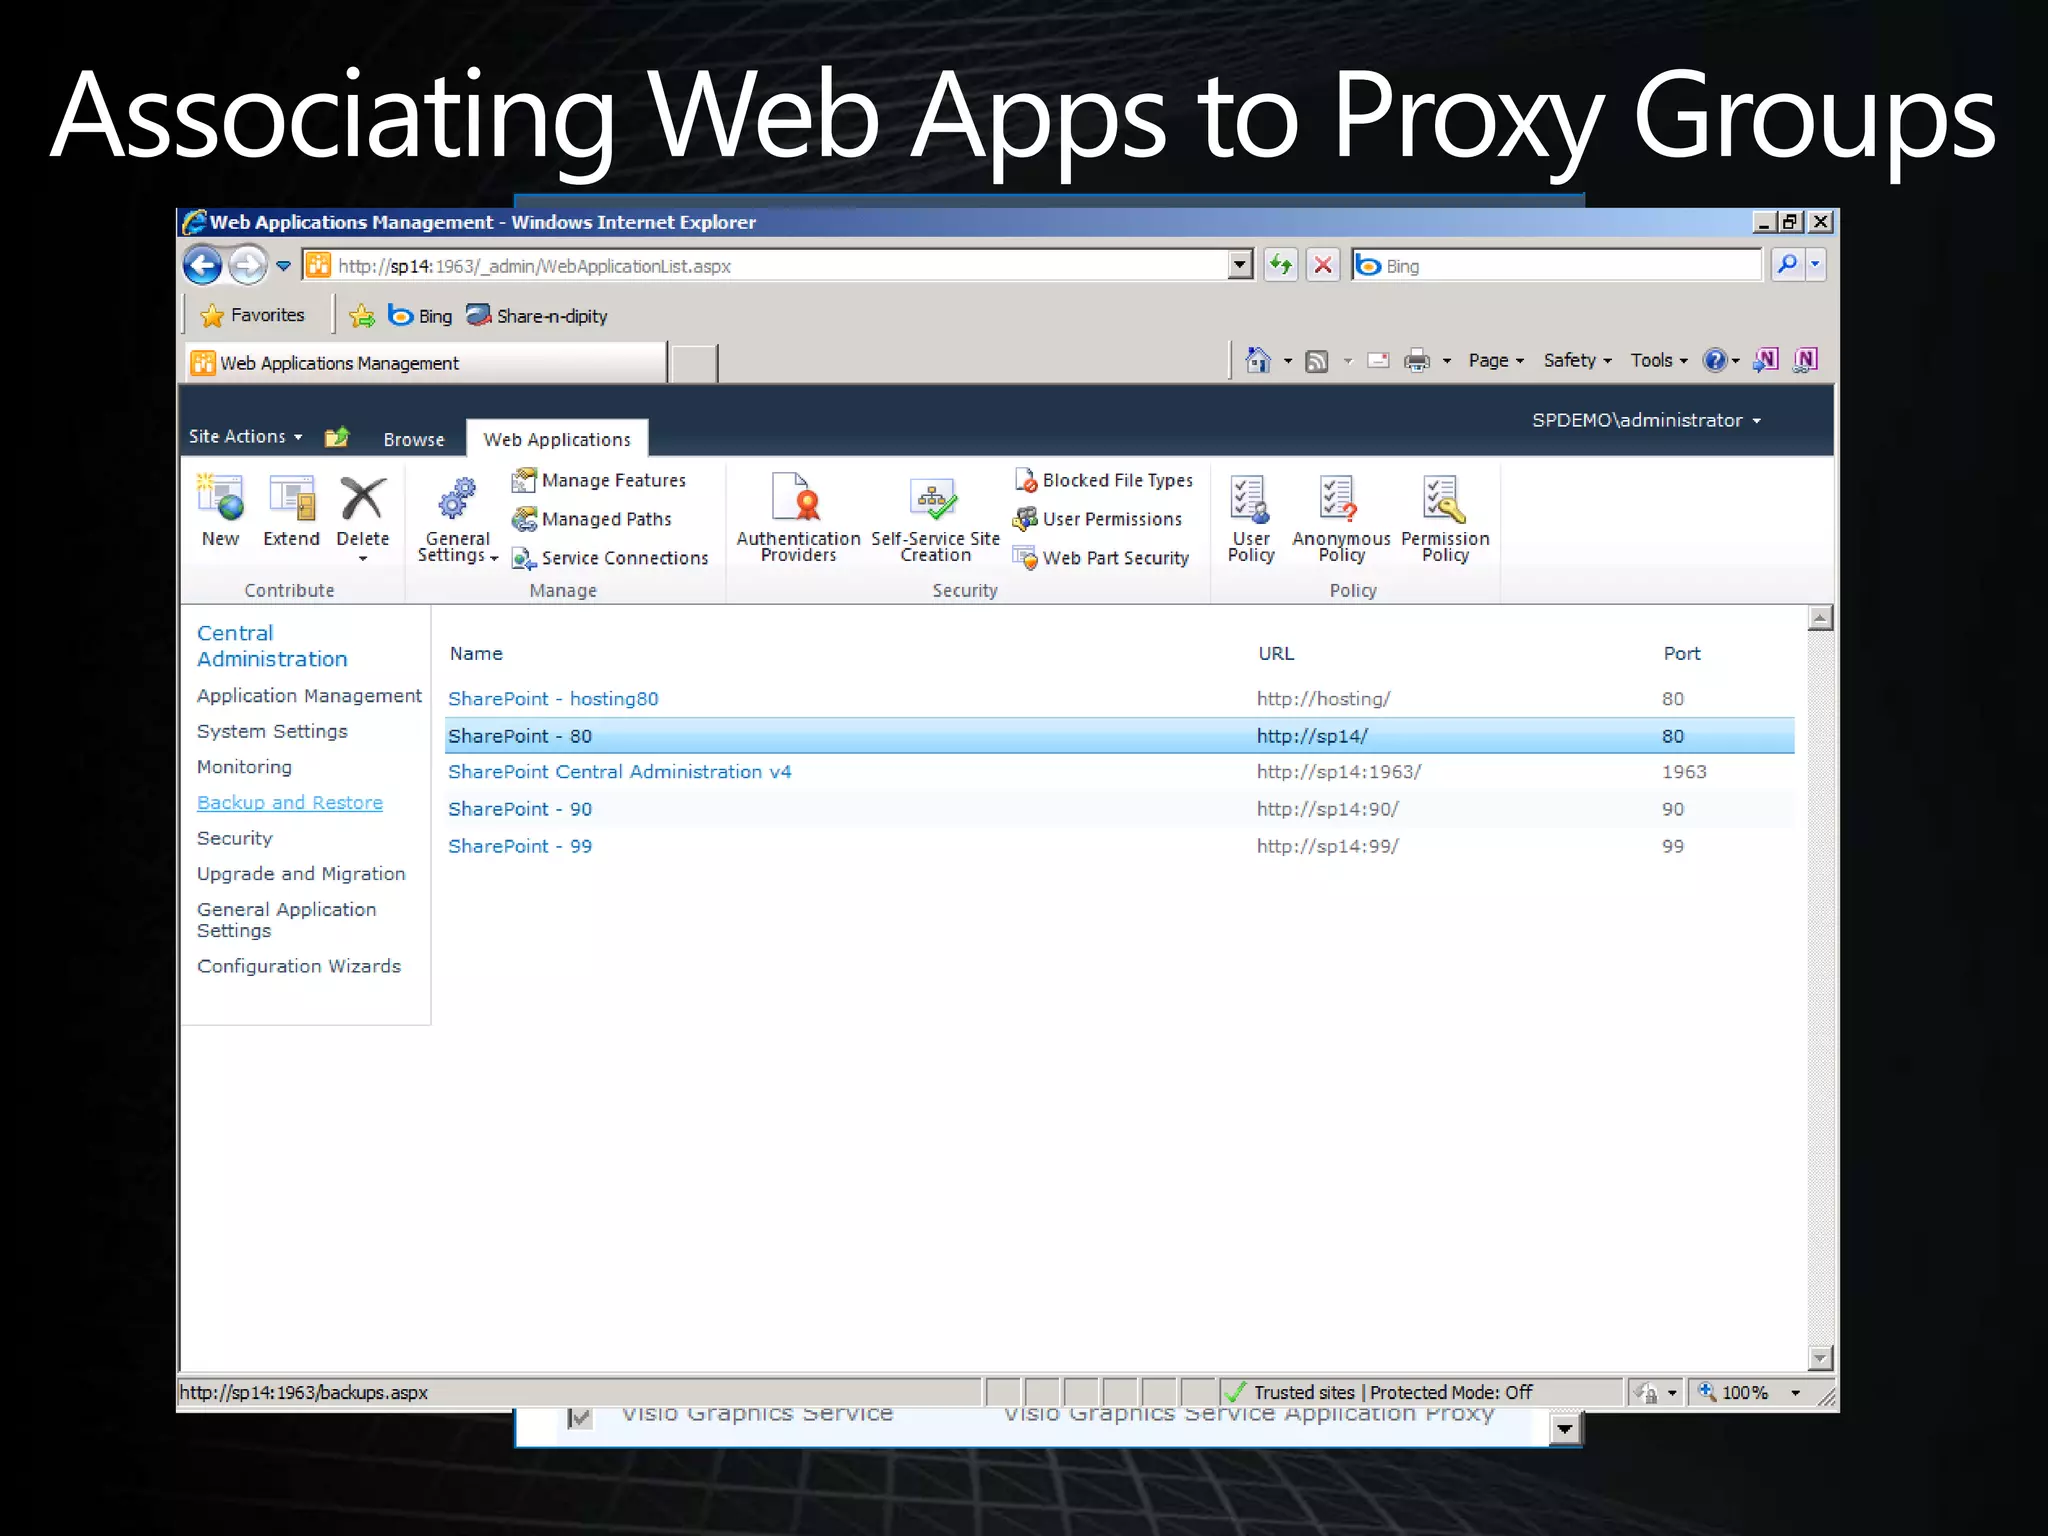Screen dimensions: 2048x1536
Task: Open Blocked File Types
Action: 1104,481
